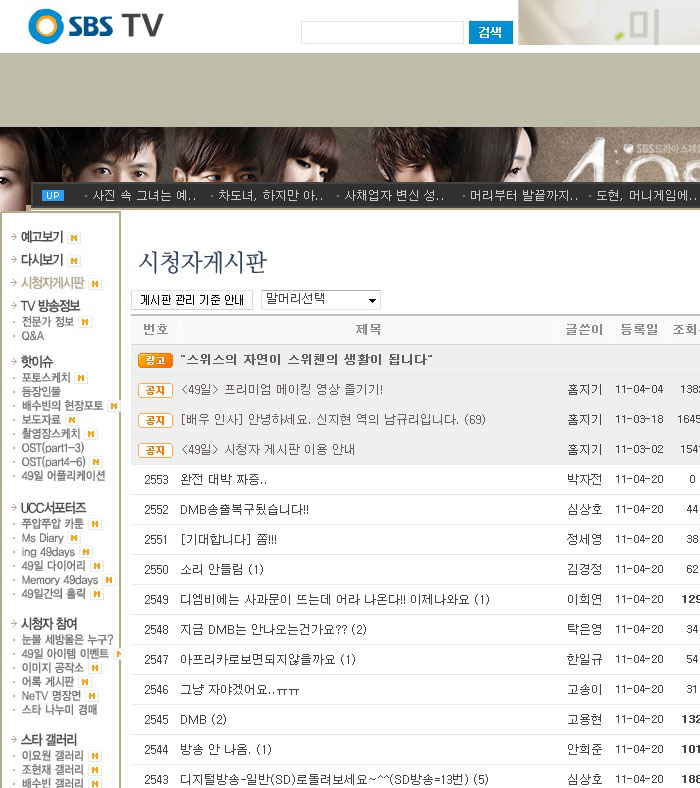Open 쭈압쭈압 카툰 link

[52, 524]
